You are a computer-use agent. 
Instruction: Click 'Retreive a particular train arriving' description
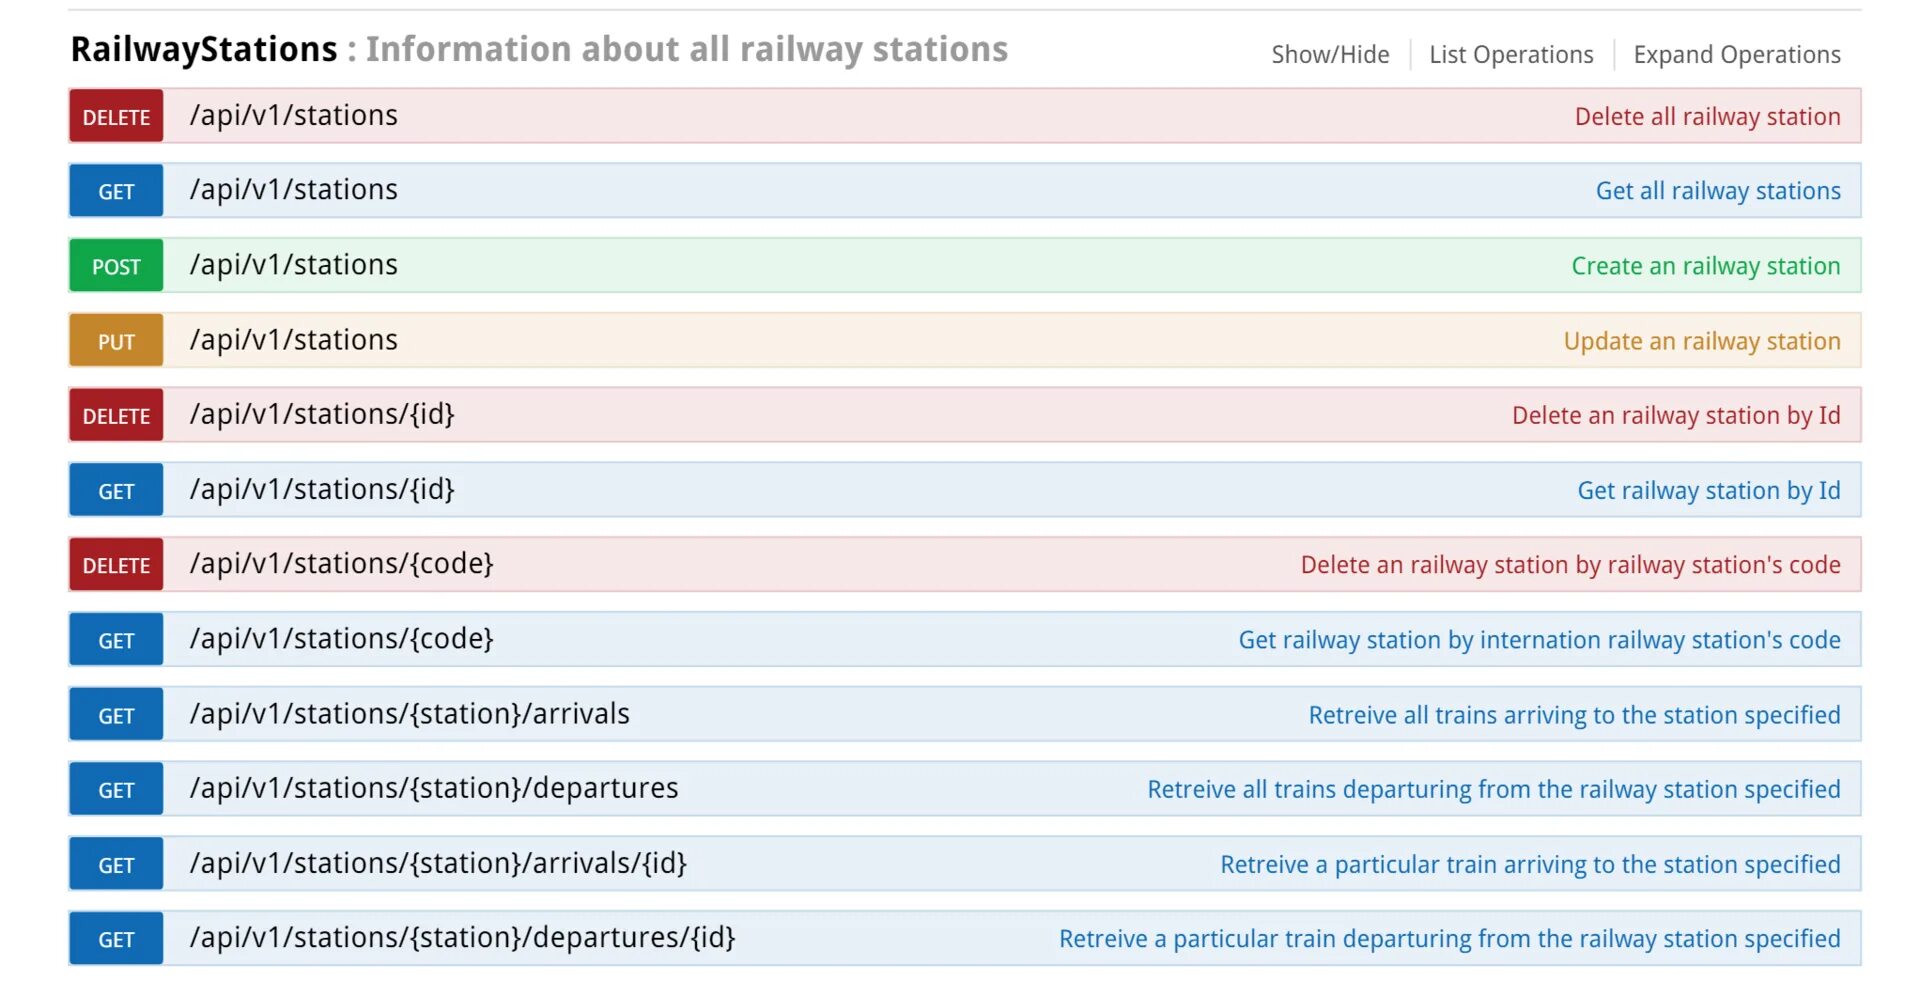click(1529, 864)
